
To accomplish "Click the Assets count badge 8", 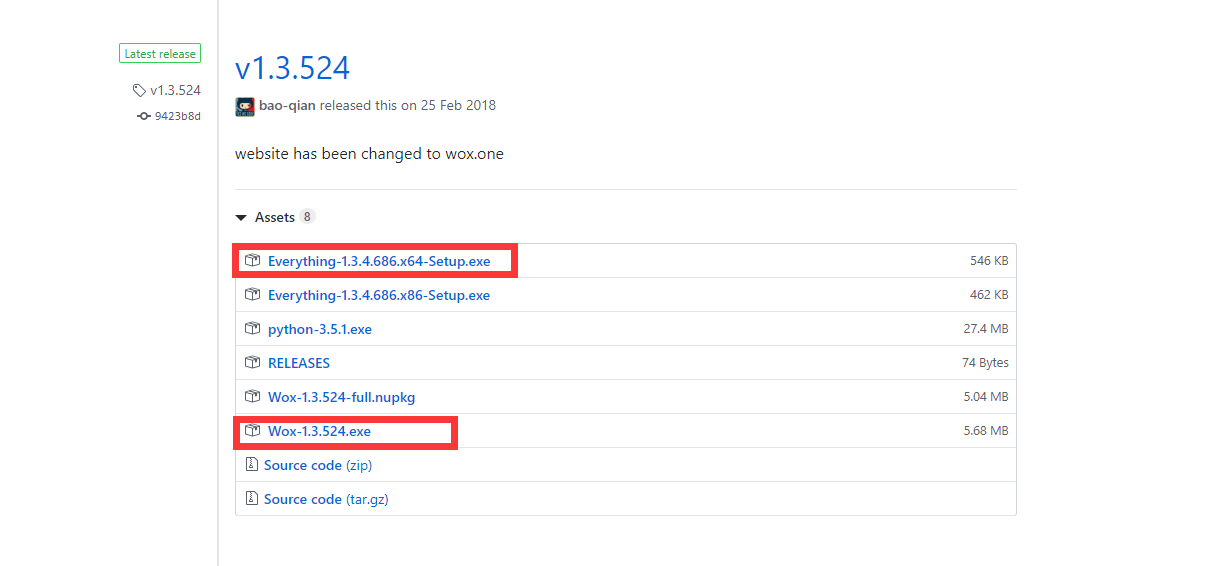I will coord(307,217).
